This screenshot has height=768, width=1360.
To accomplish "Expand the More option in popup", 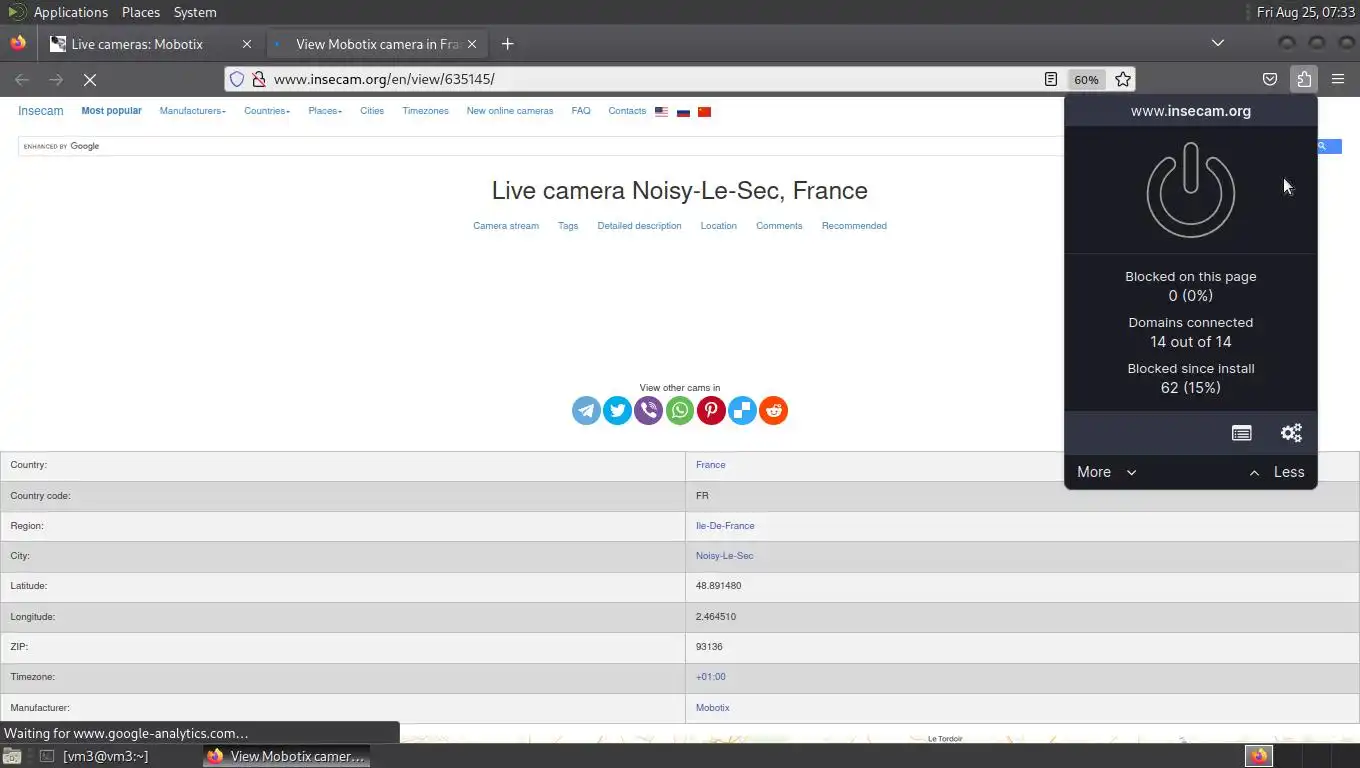I will click(1107, 472).
